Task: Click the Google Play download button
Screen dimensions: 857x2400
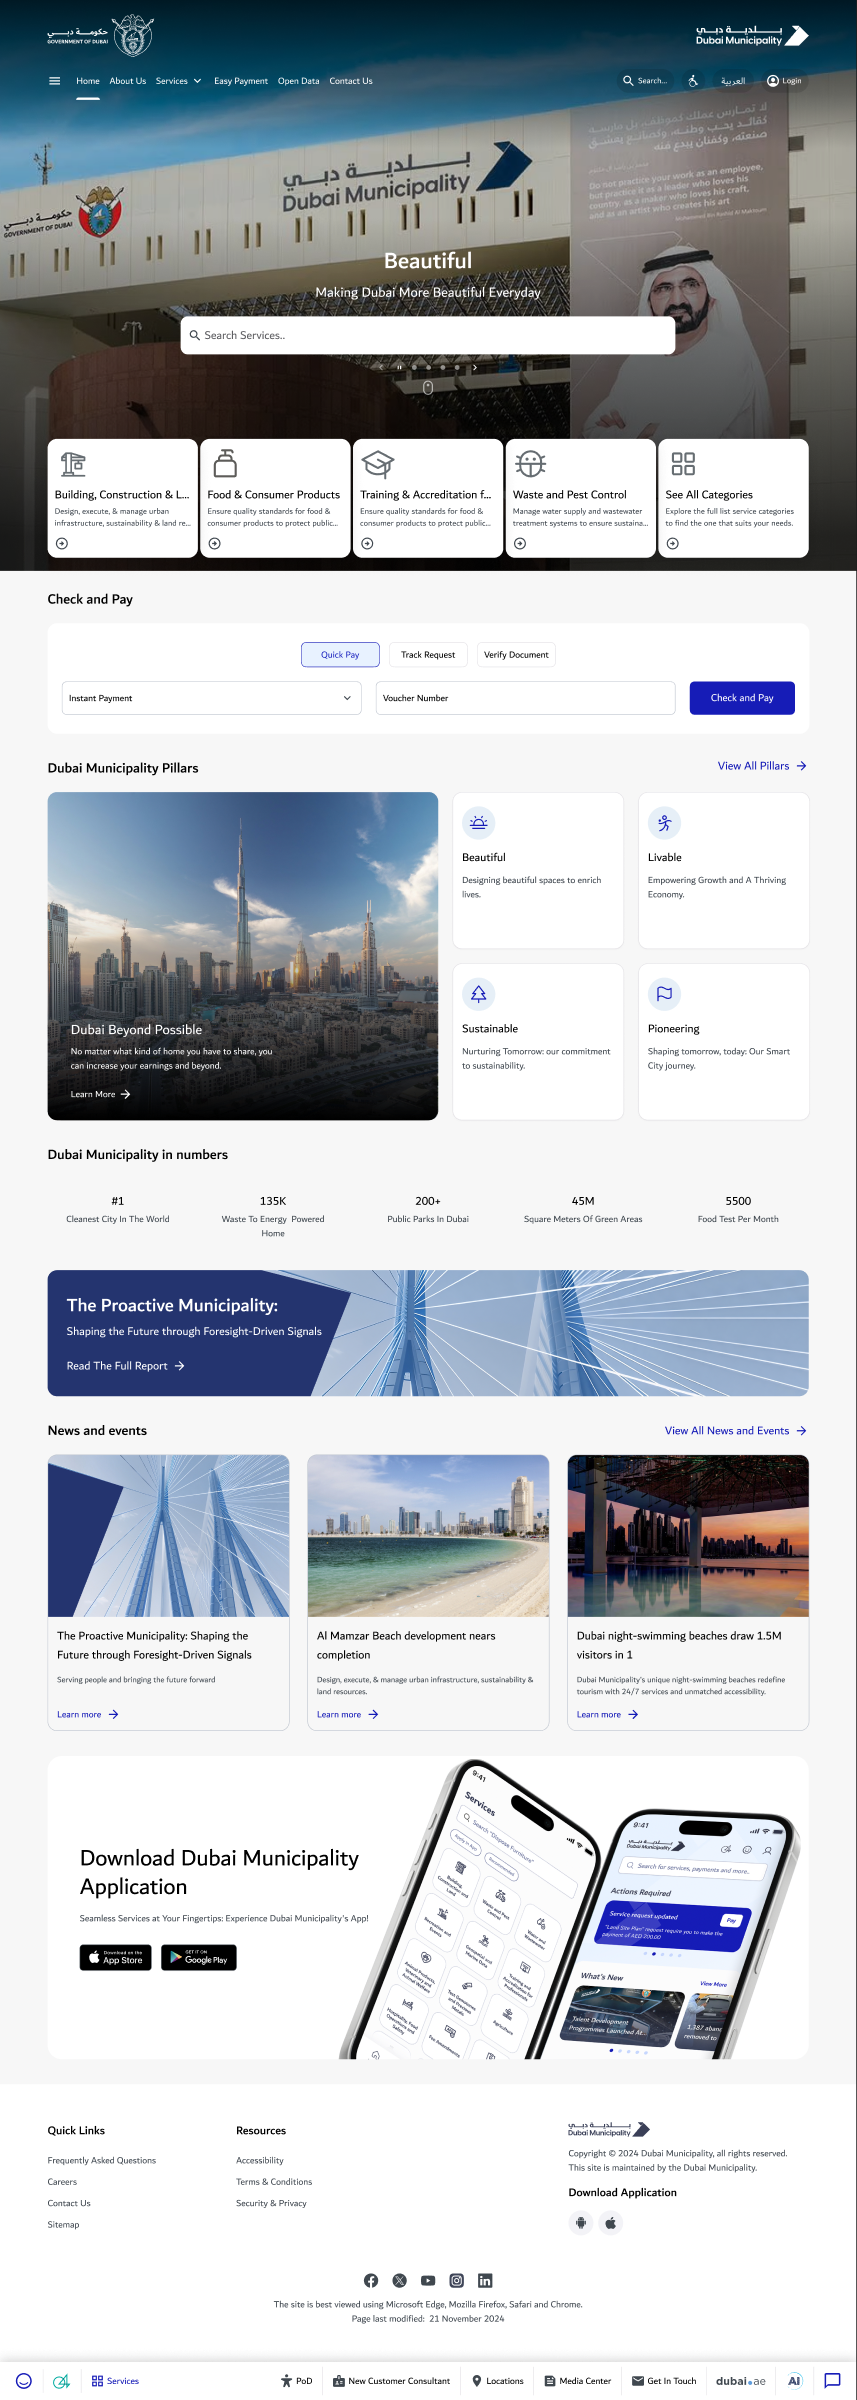Action: click(x=200, y=1957)
